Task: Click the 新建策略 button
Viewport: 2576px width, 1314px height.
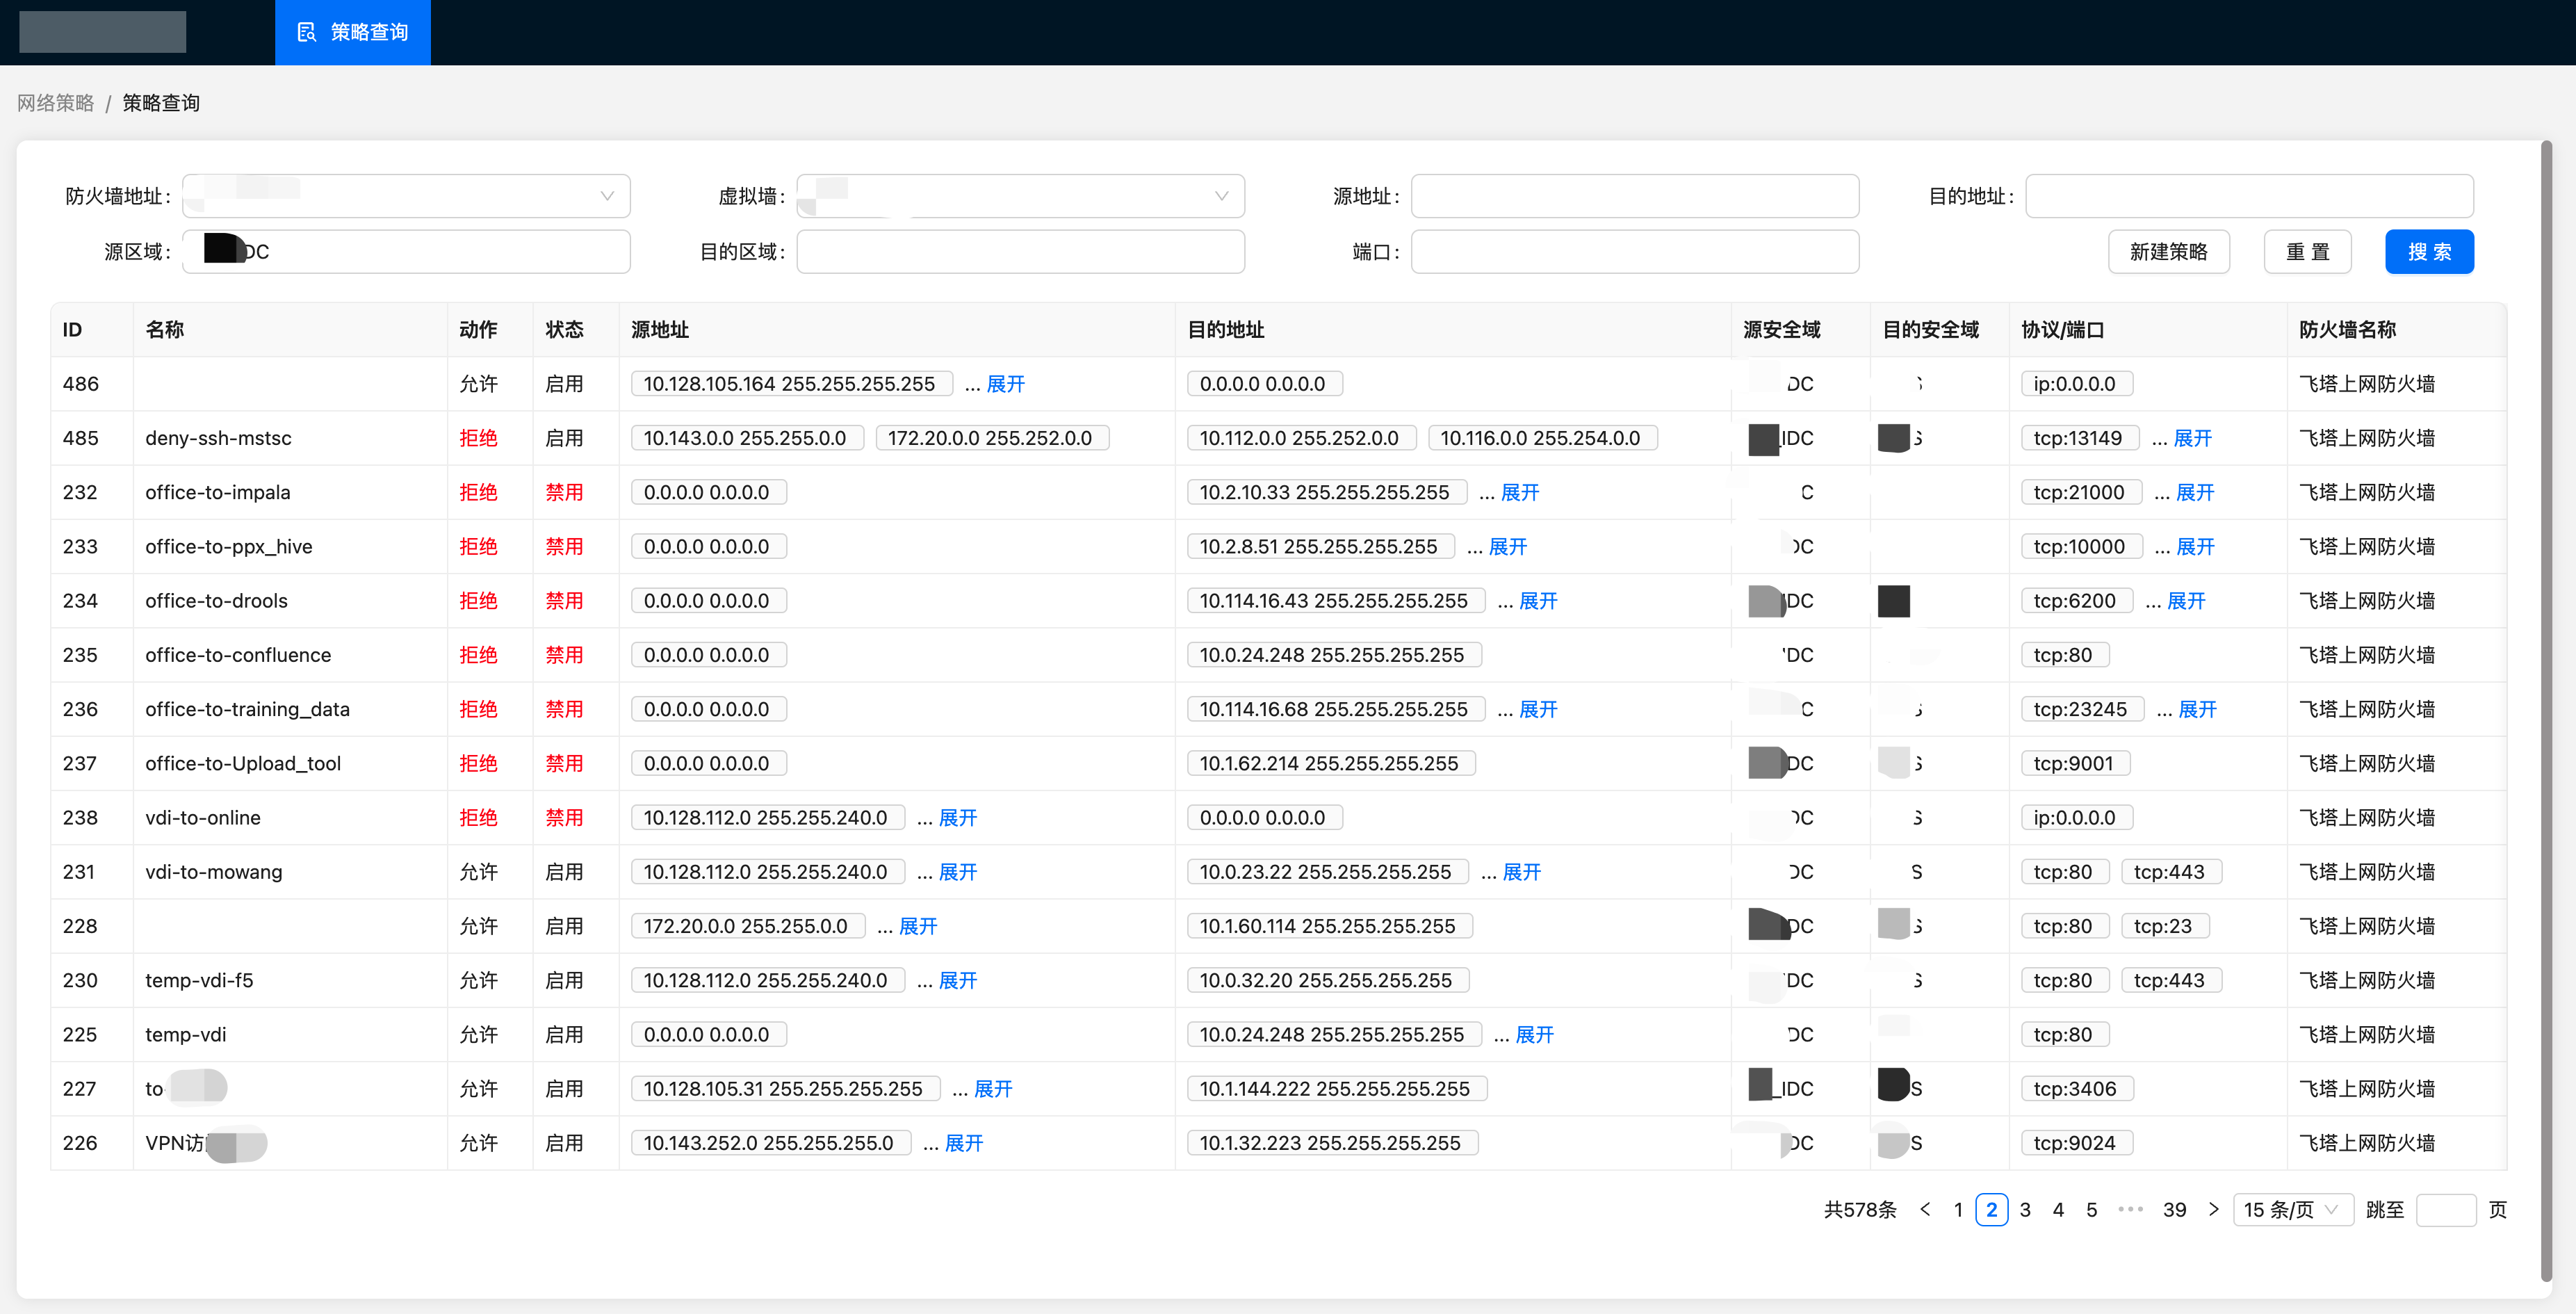Action: 2168,251
